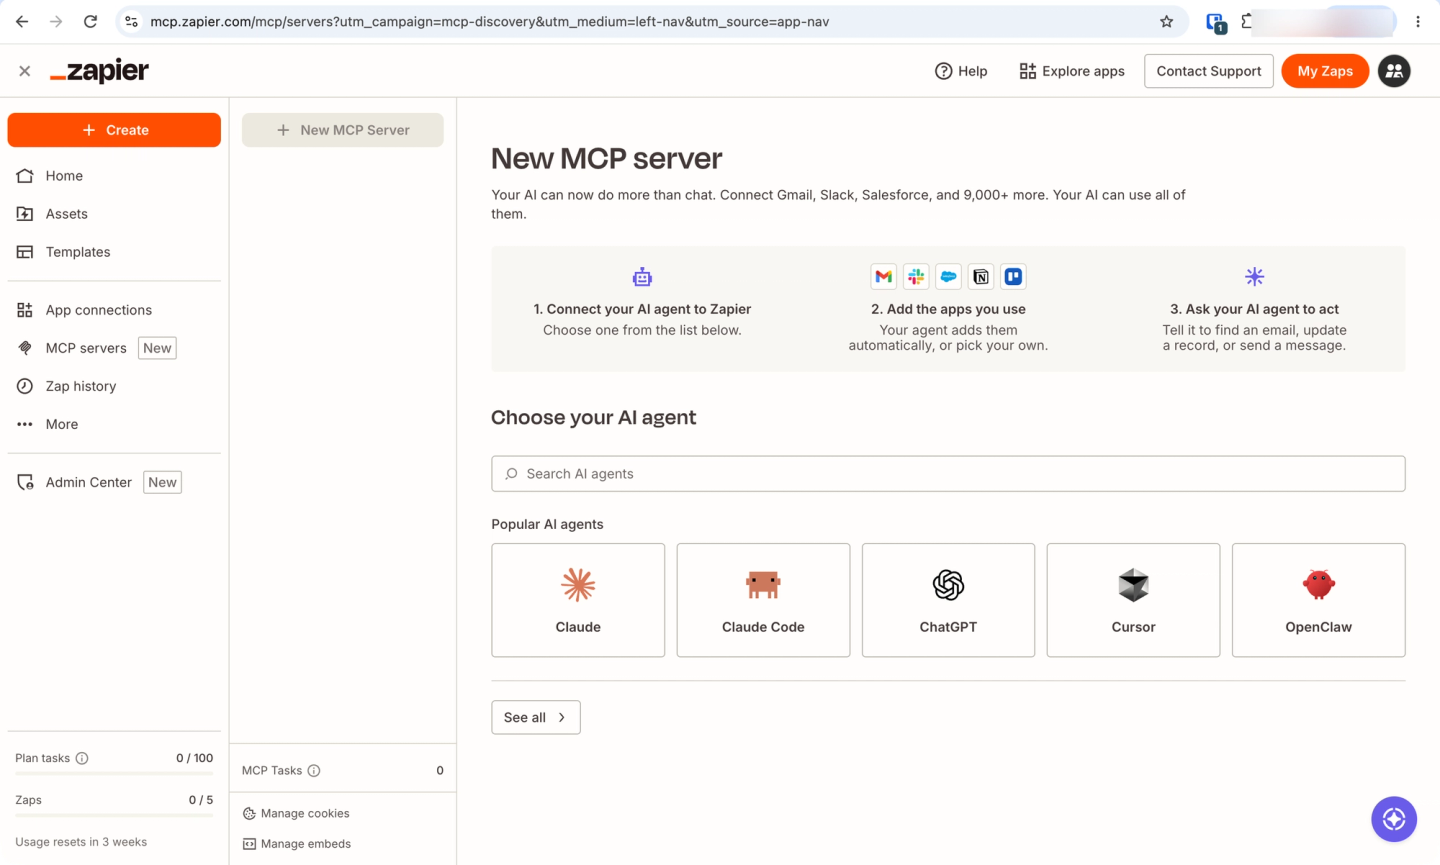1440x865 pixels.
Task: Click the 'New MCP server' heading
Action: pyautogui.click(x=606, y=158)
